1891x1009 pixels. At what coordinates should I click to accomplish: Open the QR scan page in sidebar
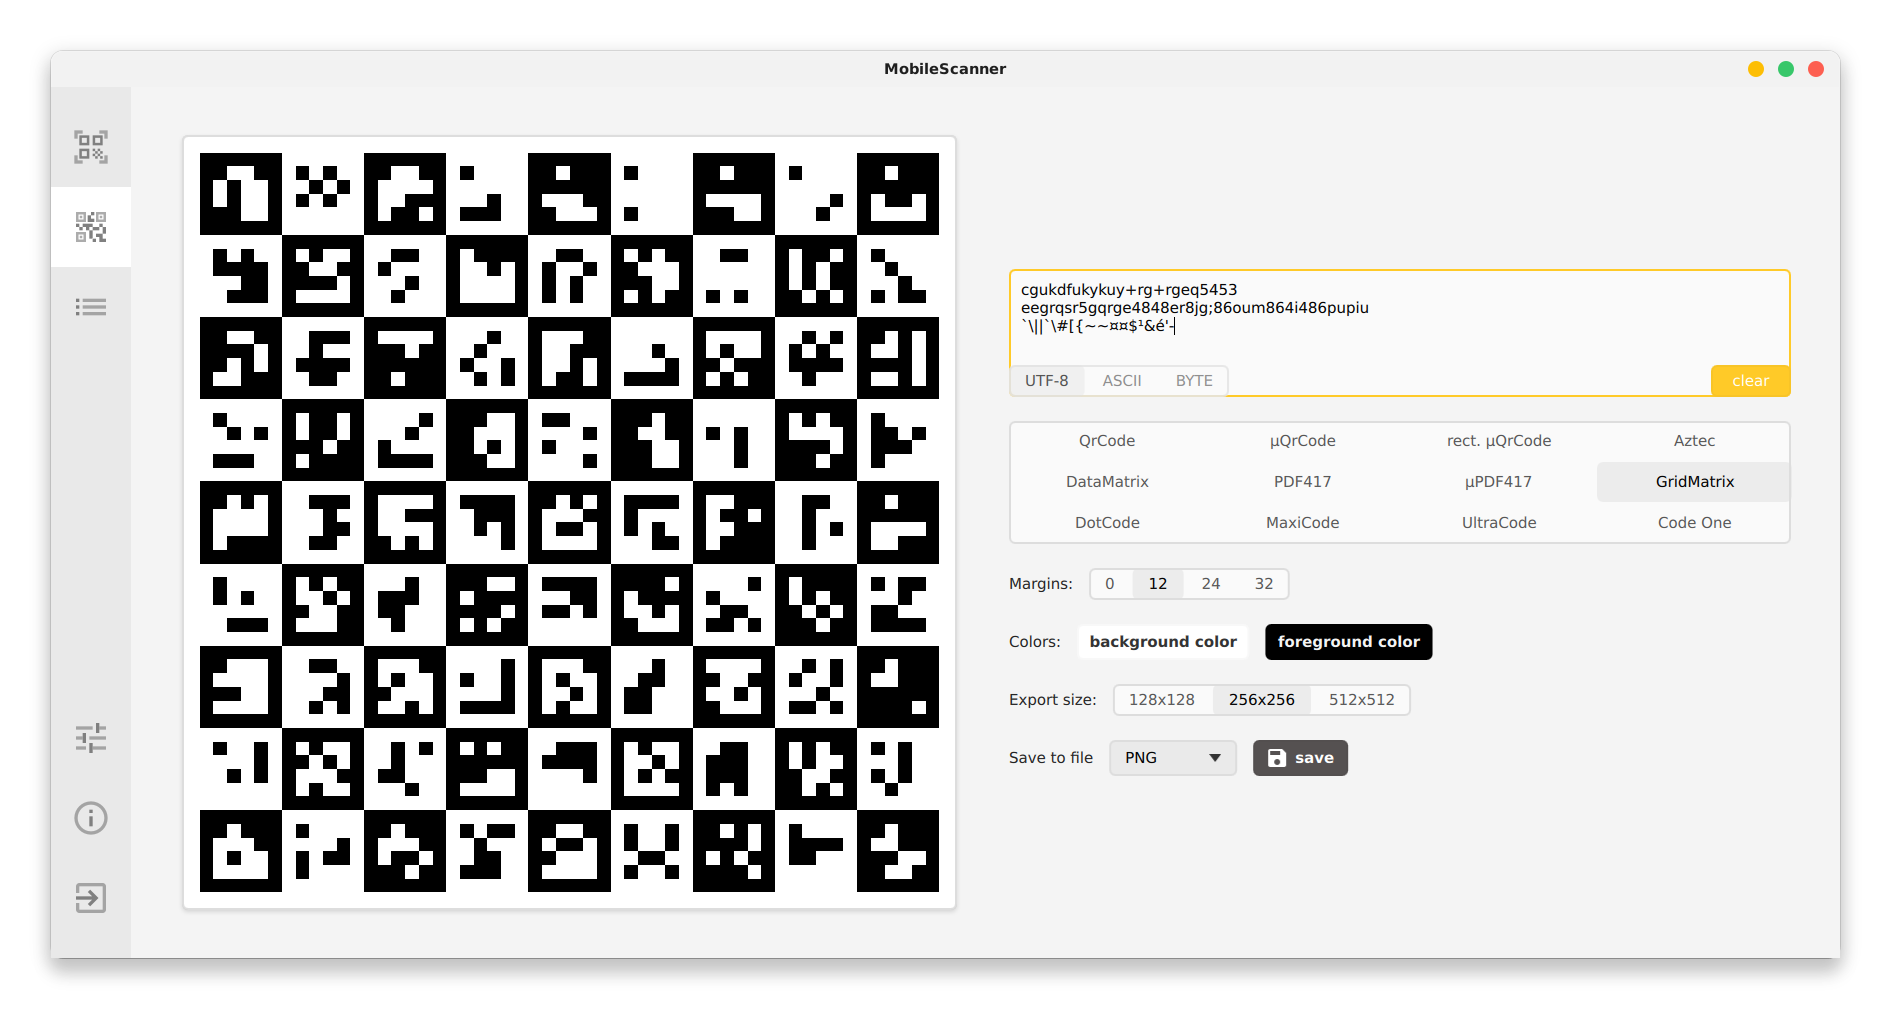91,147
